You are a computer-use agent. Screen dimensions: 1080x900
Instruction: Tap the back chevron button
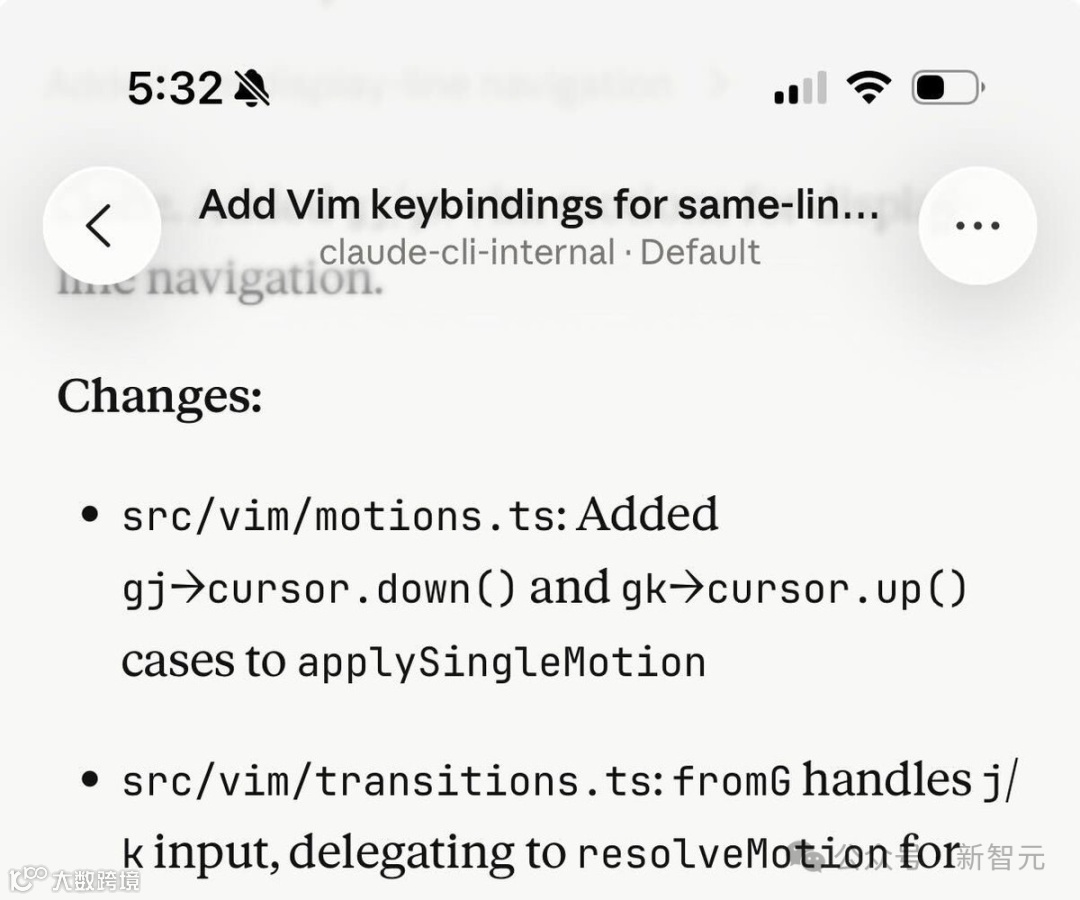[101, 226]
